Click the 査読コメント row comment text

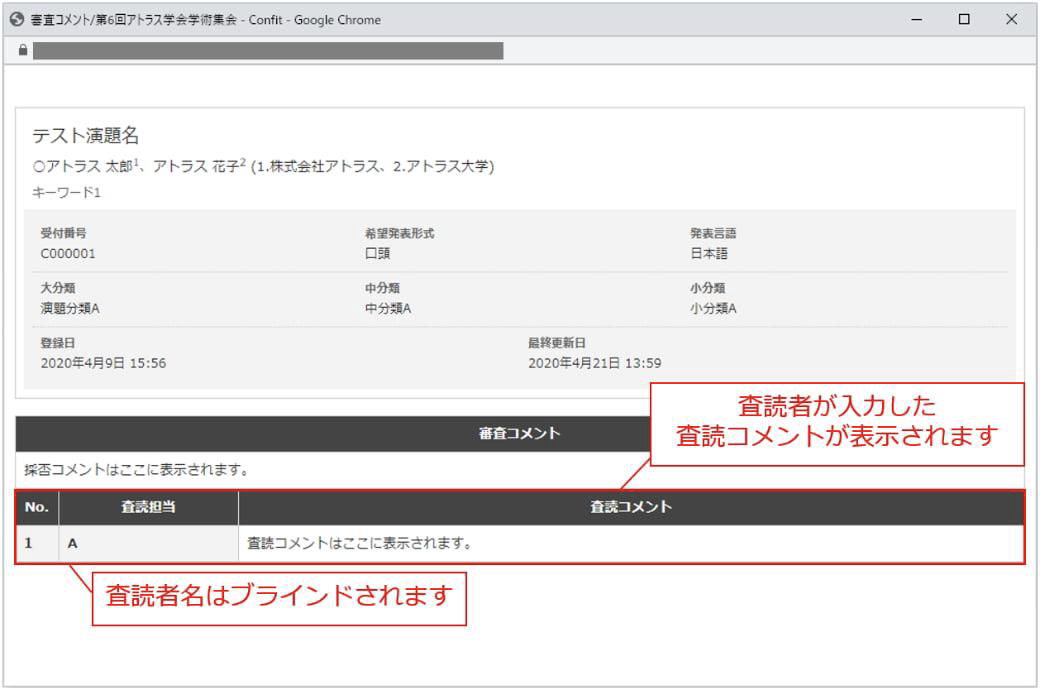[359, 545]
